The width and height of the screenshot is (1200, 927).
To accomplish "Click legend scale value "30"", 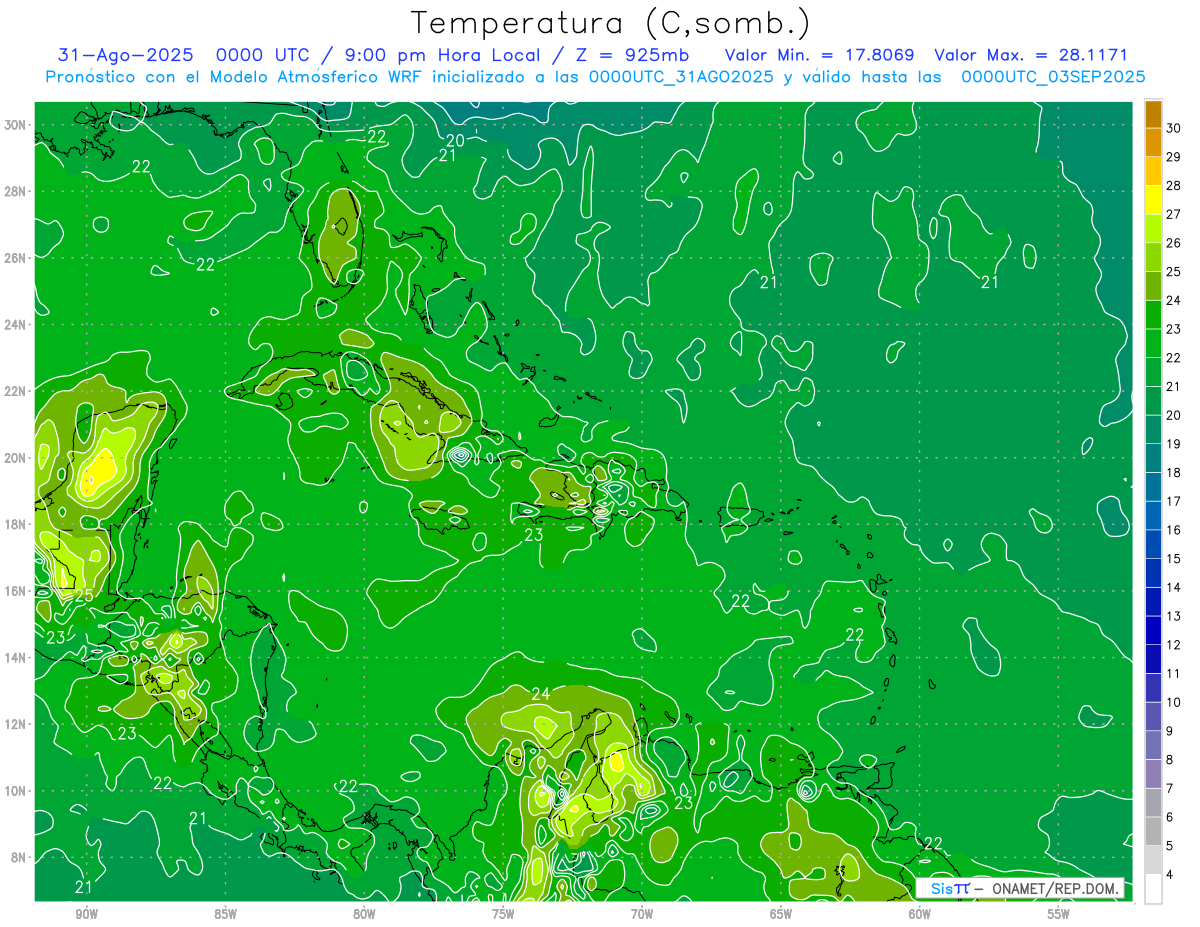I will [x=1173, y=127].
